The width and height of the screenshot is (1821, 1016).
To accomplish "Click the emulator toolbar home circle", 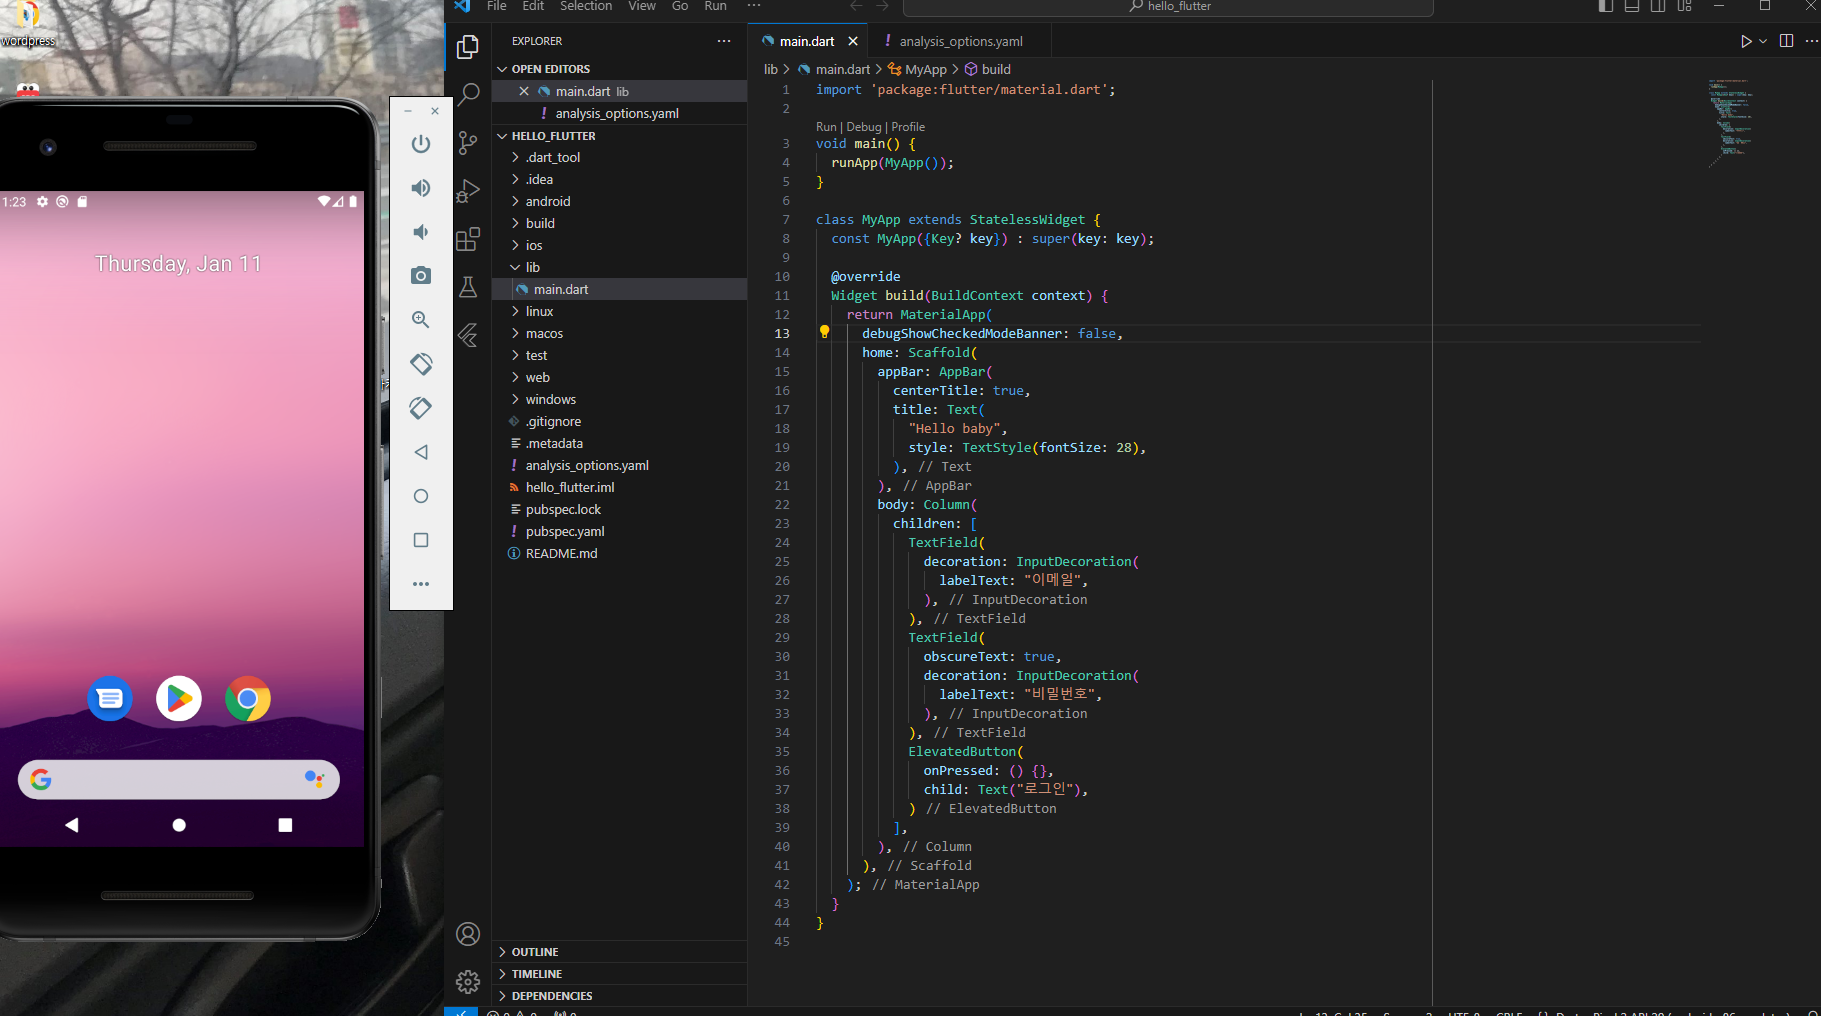I will tap(421, 496).
